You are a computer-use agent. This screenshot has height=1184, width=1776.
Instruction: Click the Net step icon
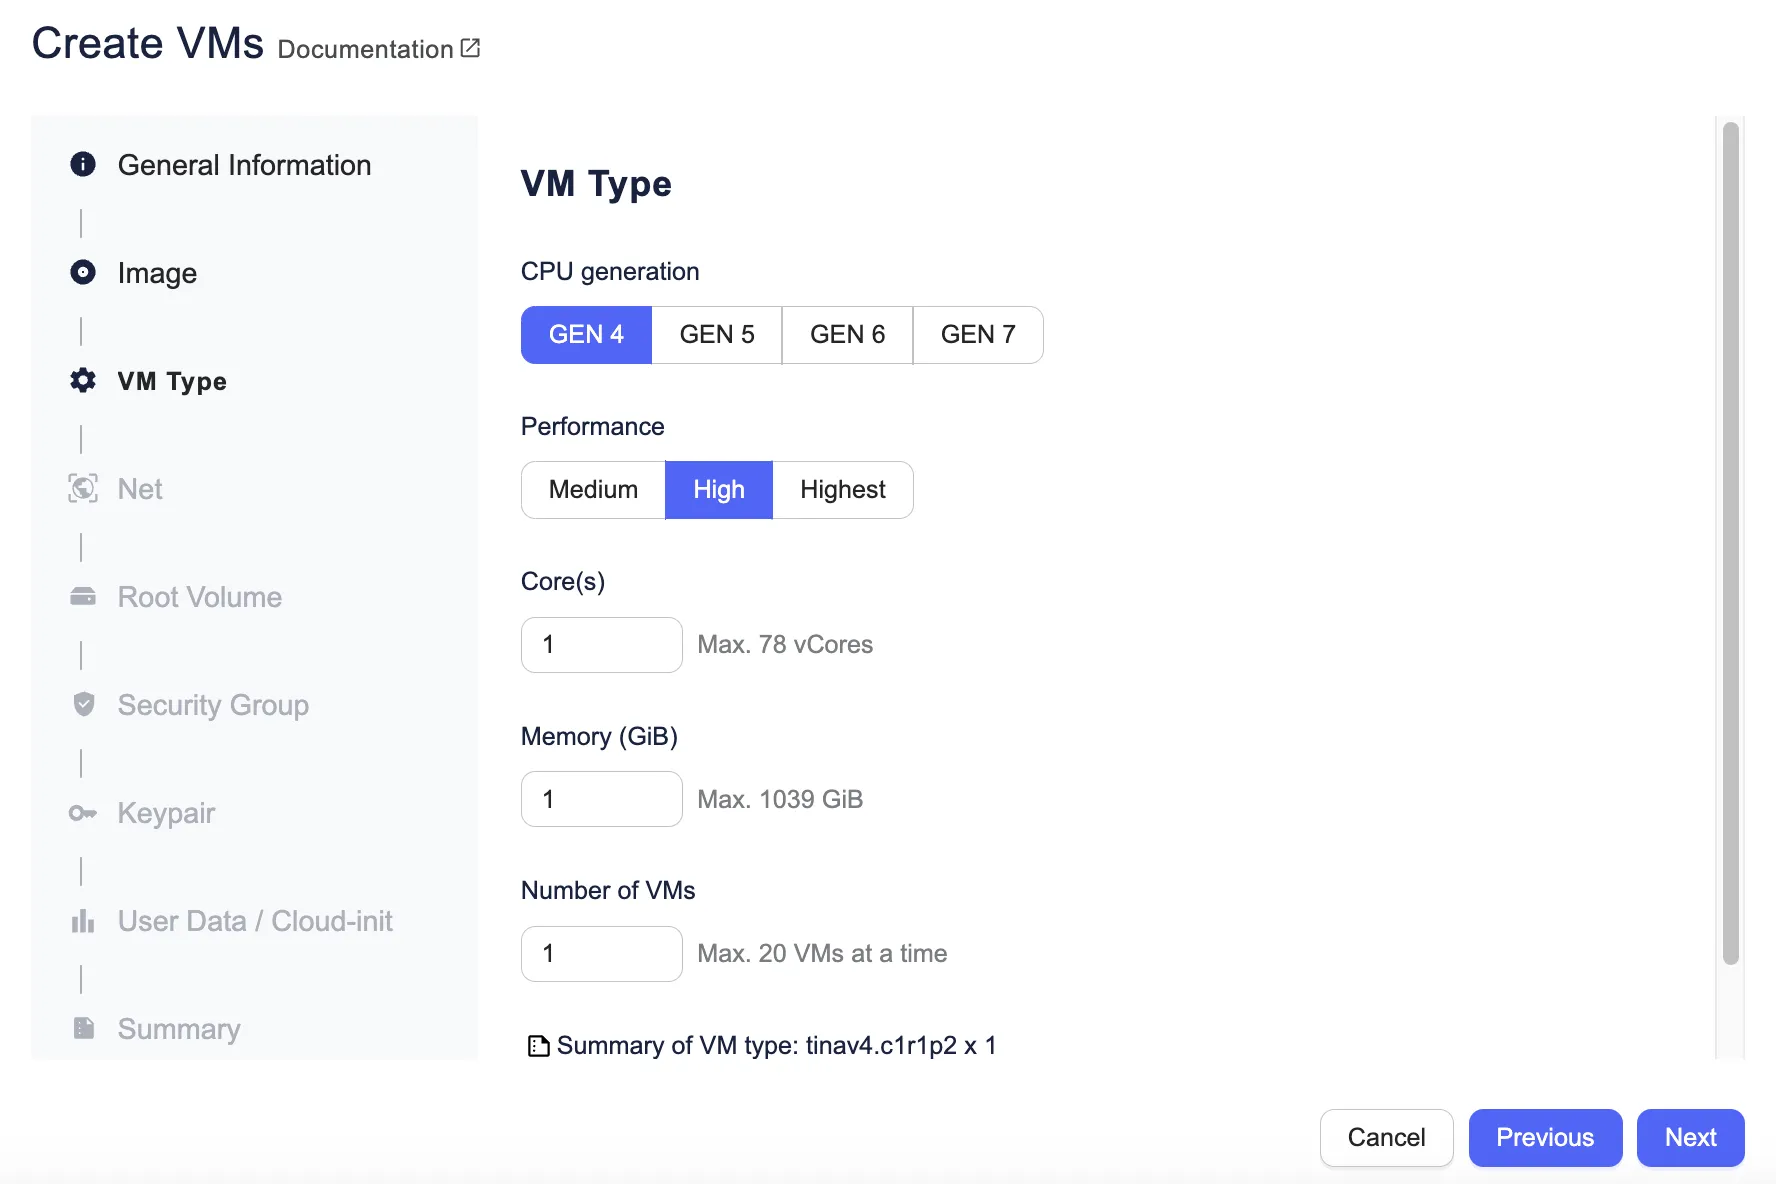coord(84,489)
